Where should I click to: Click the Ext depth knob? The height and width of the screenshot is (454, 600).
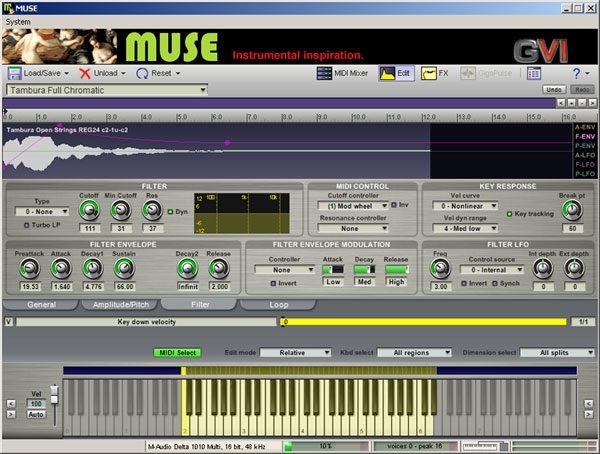click(x=574, y=268)
